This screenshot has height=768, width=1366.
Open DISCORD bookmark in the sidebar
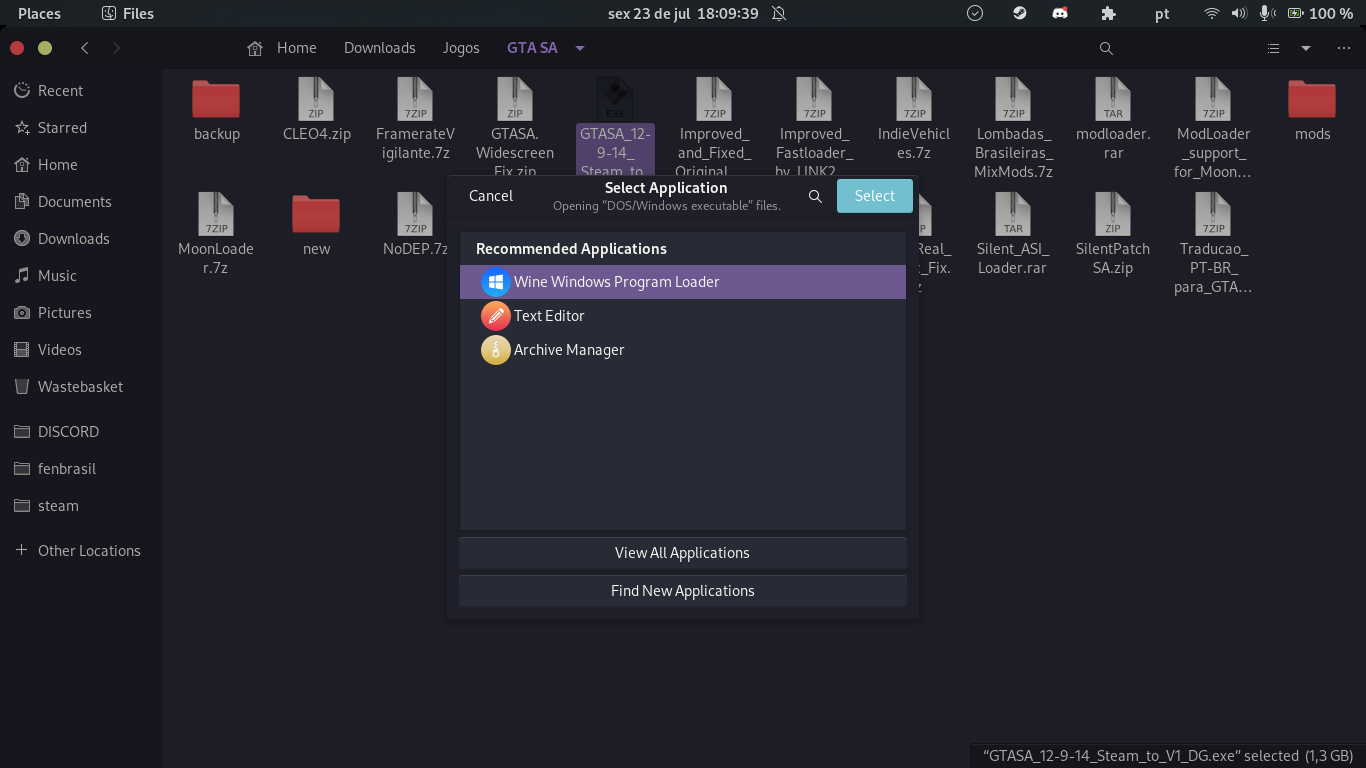[81, 432]
